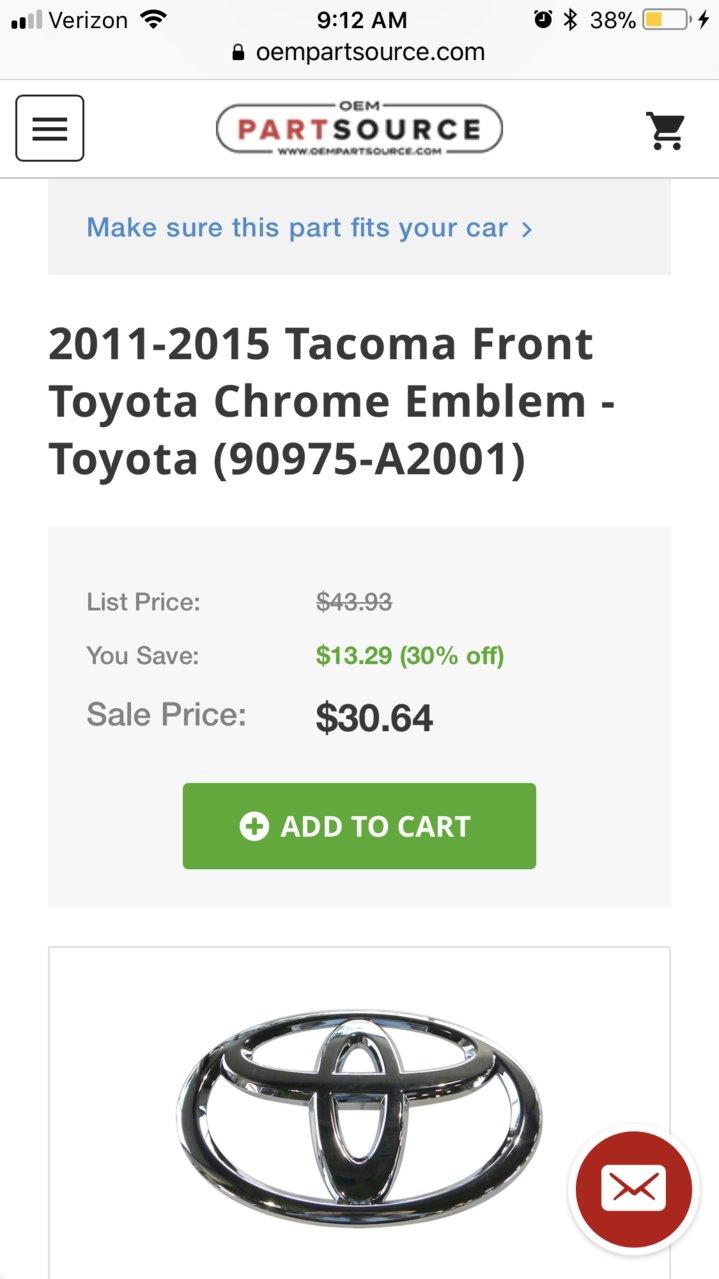Open the red mail contact bubble
This screenshot has width=719, height=1279.
[x=632, y=1189]
